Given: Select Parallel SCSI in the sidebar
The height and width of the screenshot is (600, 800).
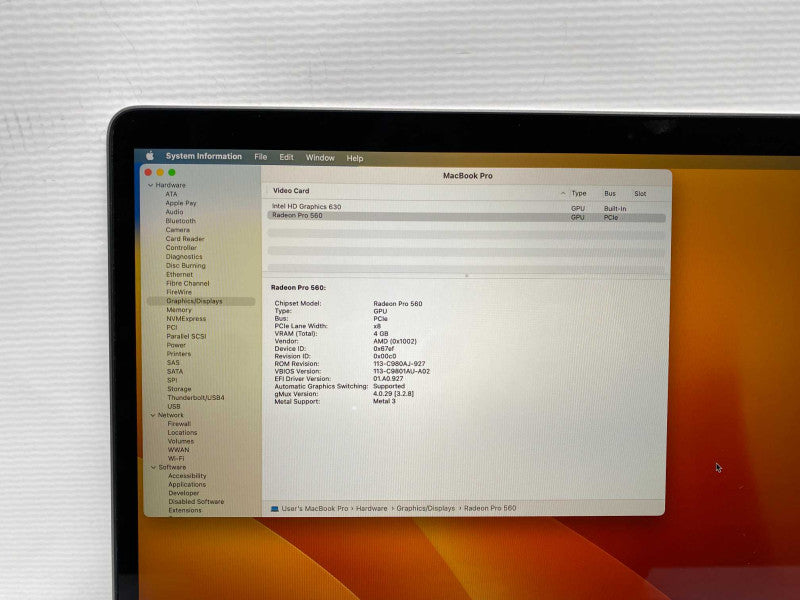Looking at the screenshot, I should [x=186, y=336].
